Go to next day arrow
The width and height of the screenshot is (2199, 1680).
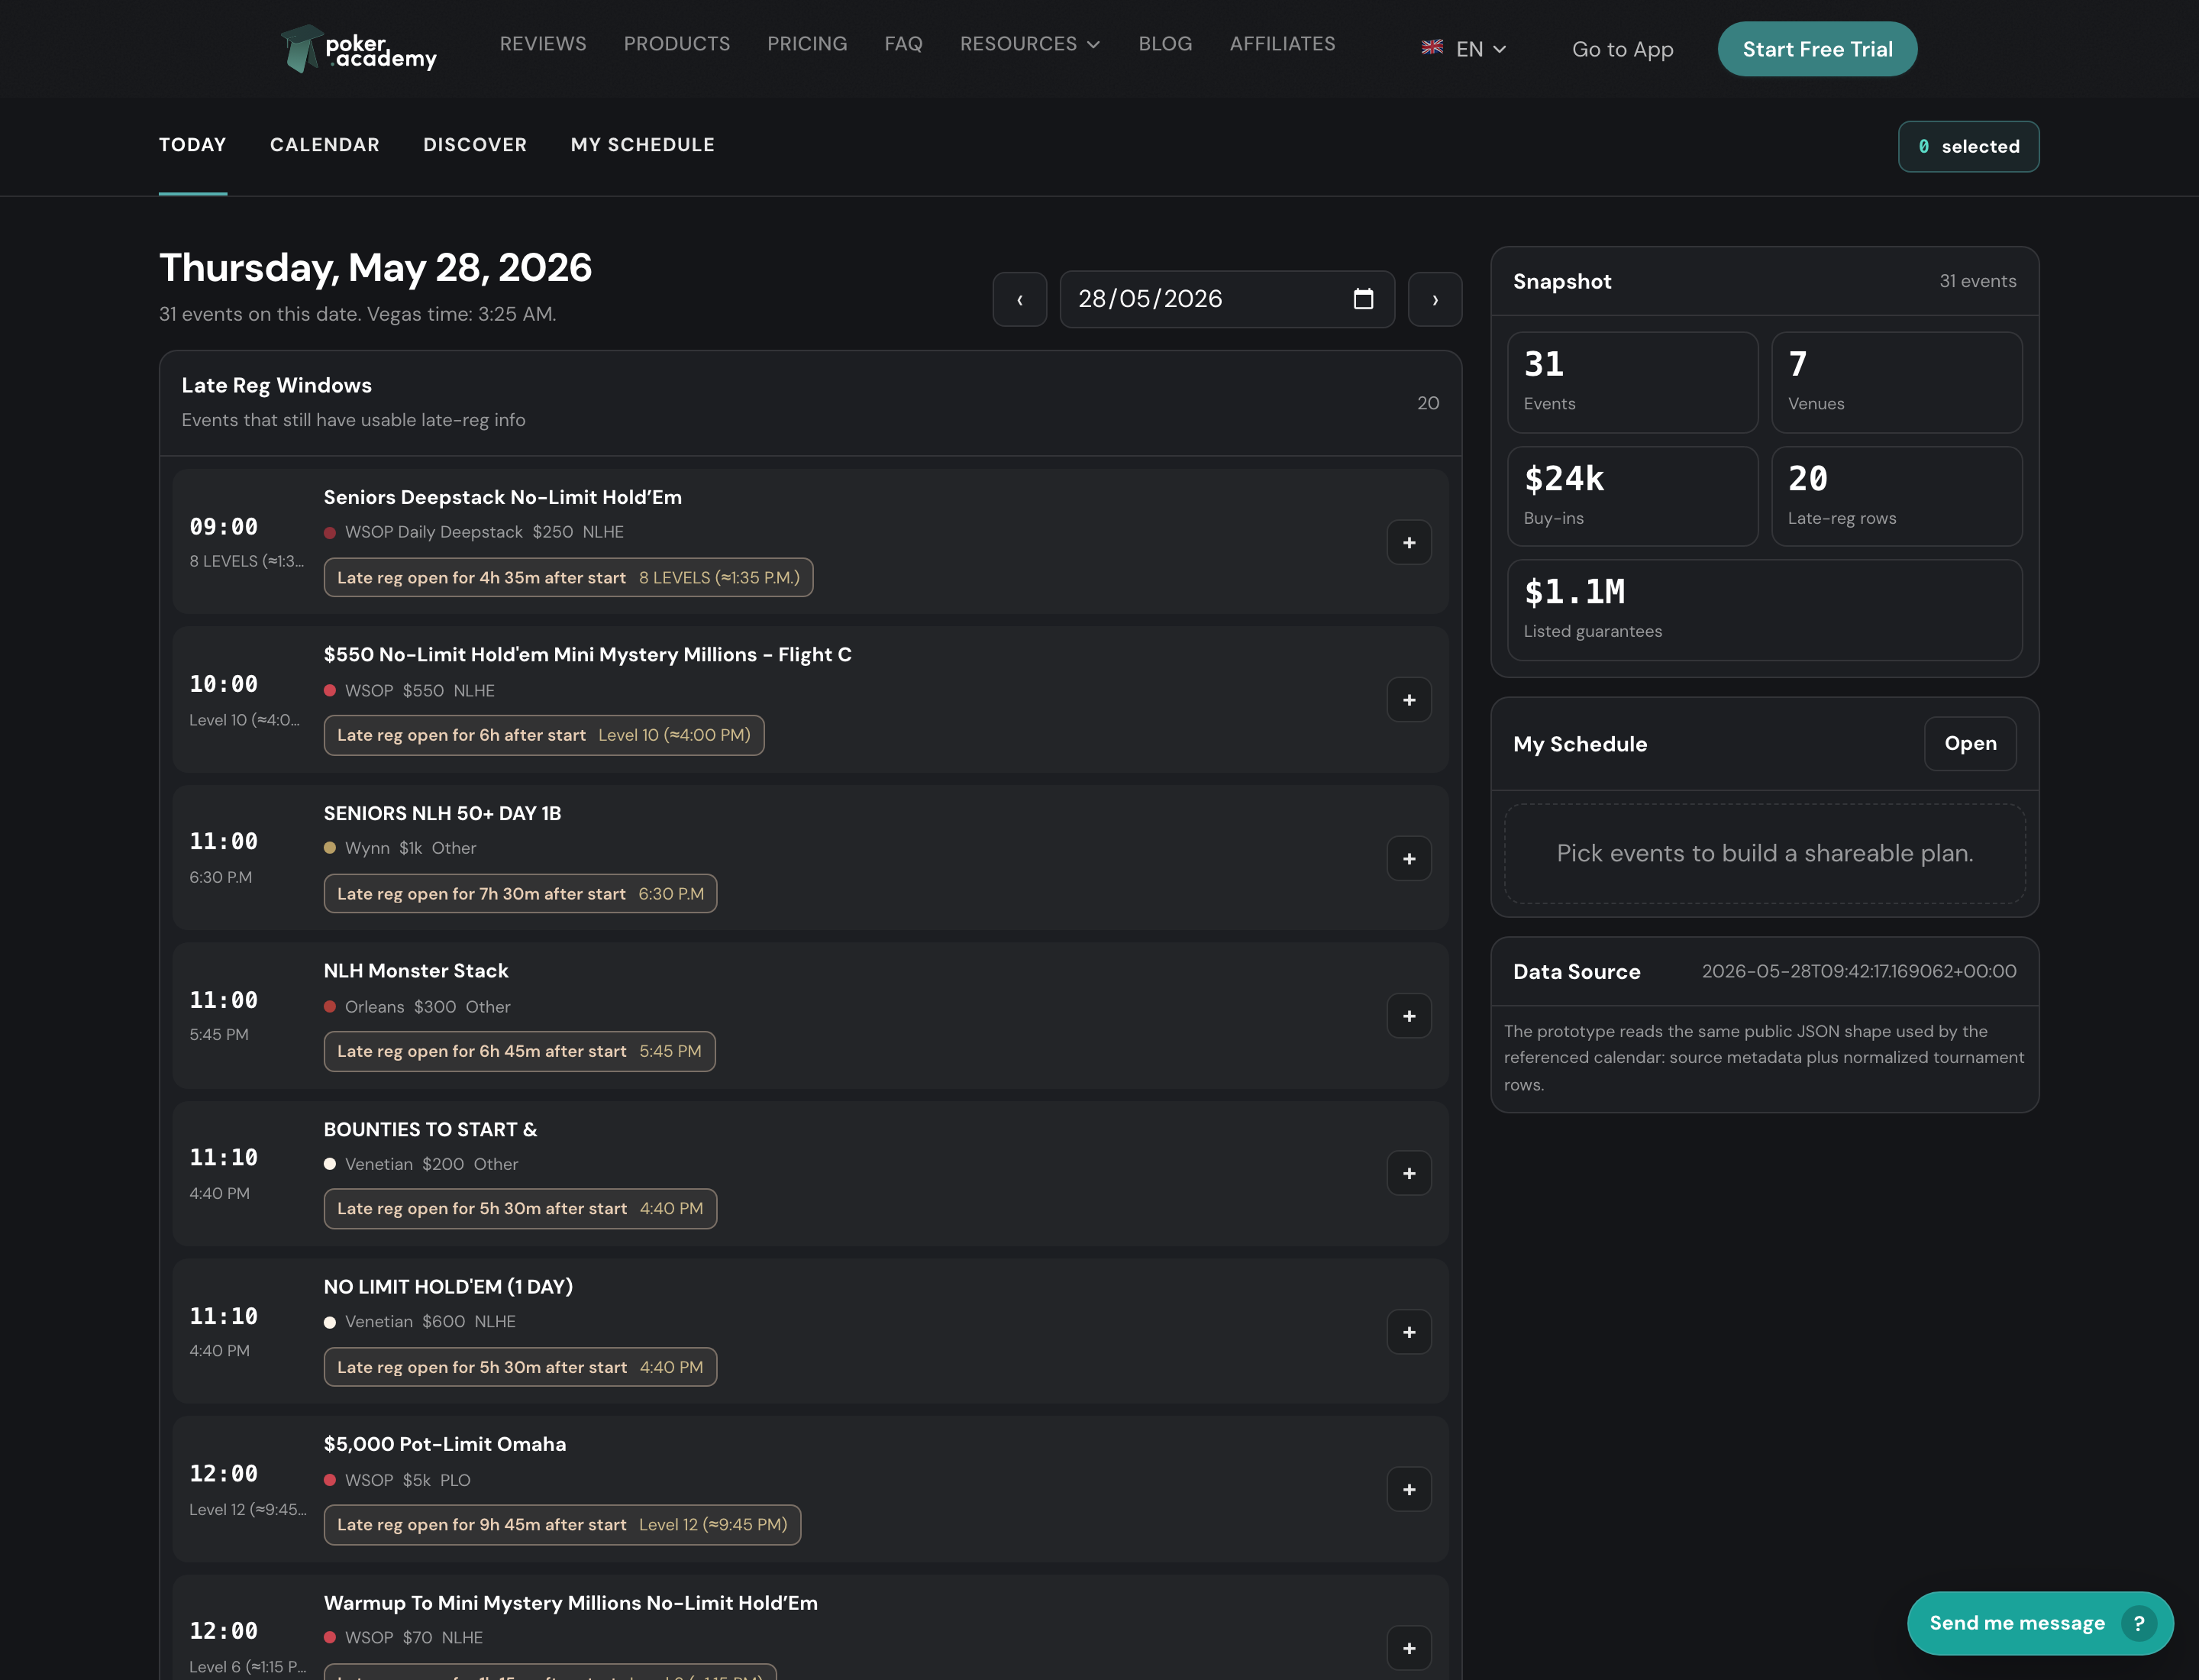1435,299
